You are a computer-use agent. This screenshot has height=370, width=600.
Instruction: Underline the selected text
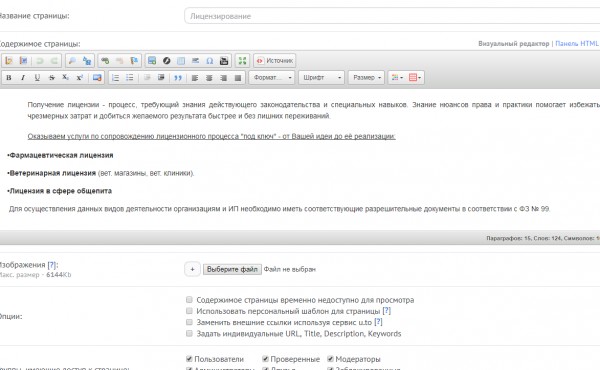point(37,78)
